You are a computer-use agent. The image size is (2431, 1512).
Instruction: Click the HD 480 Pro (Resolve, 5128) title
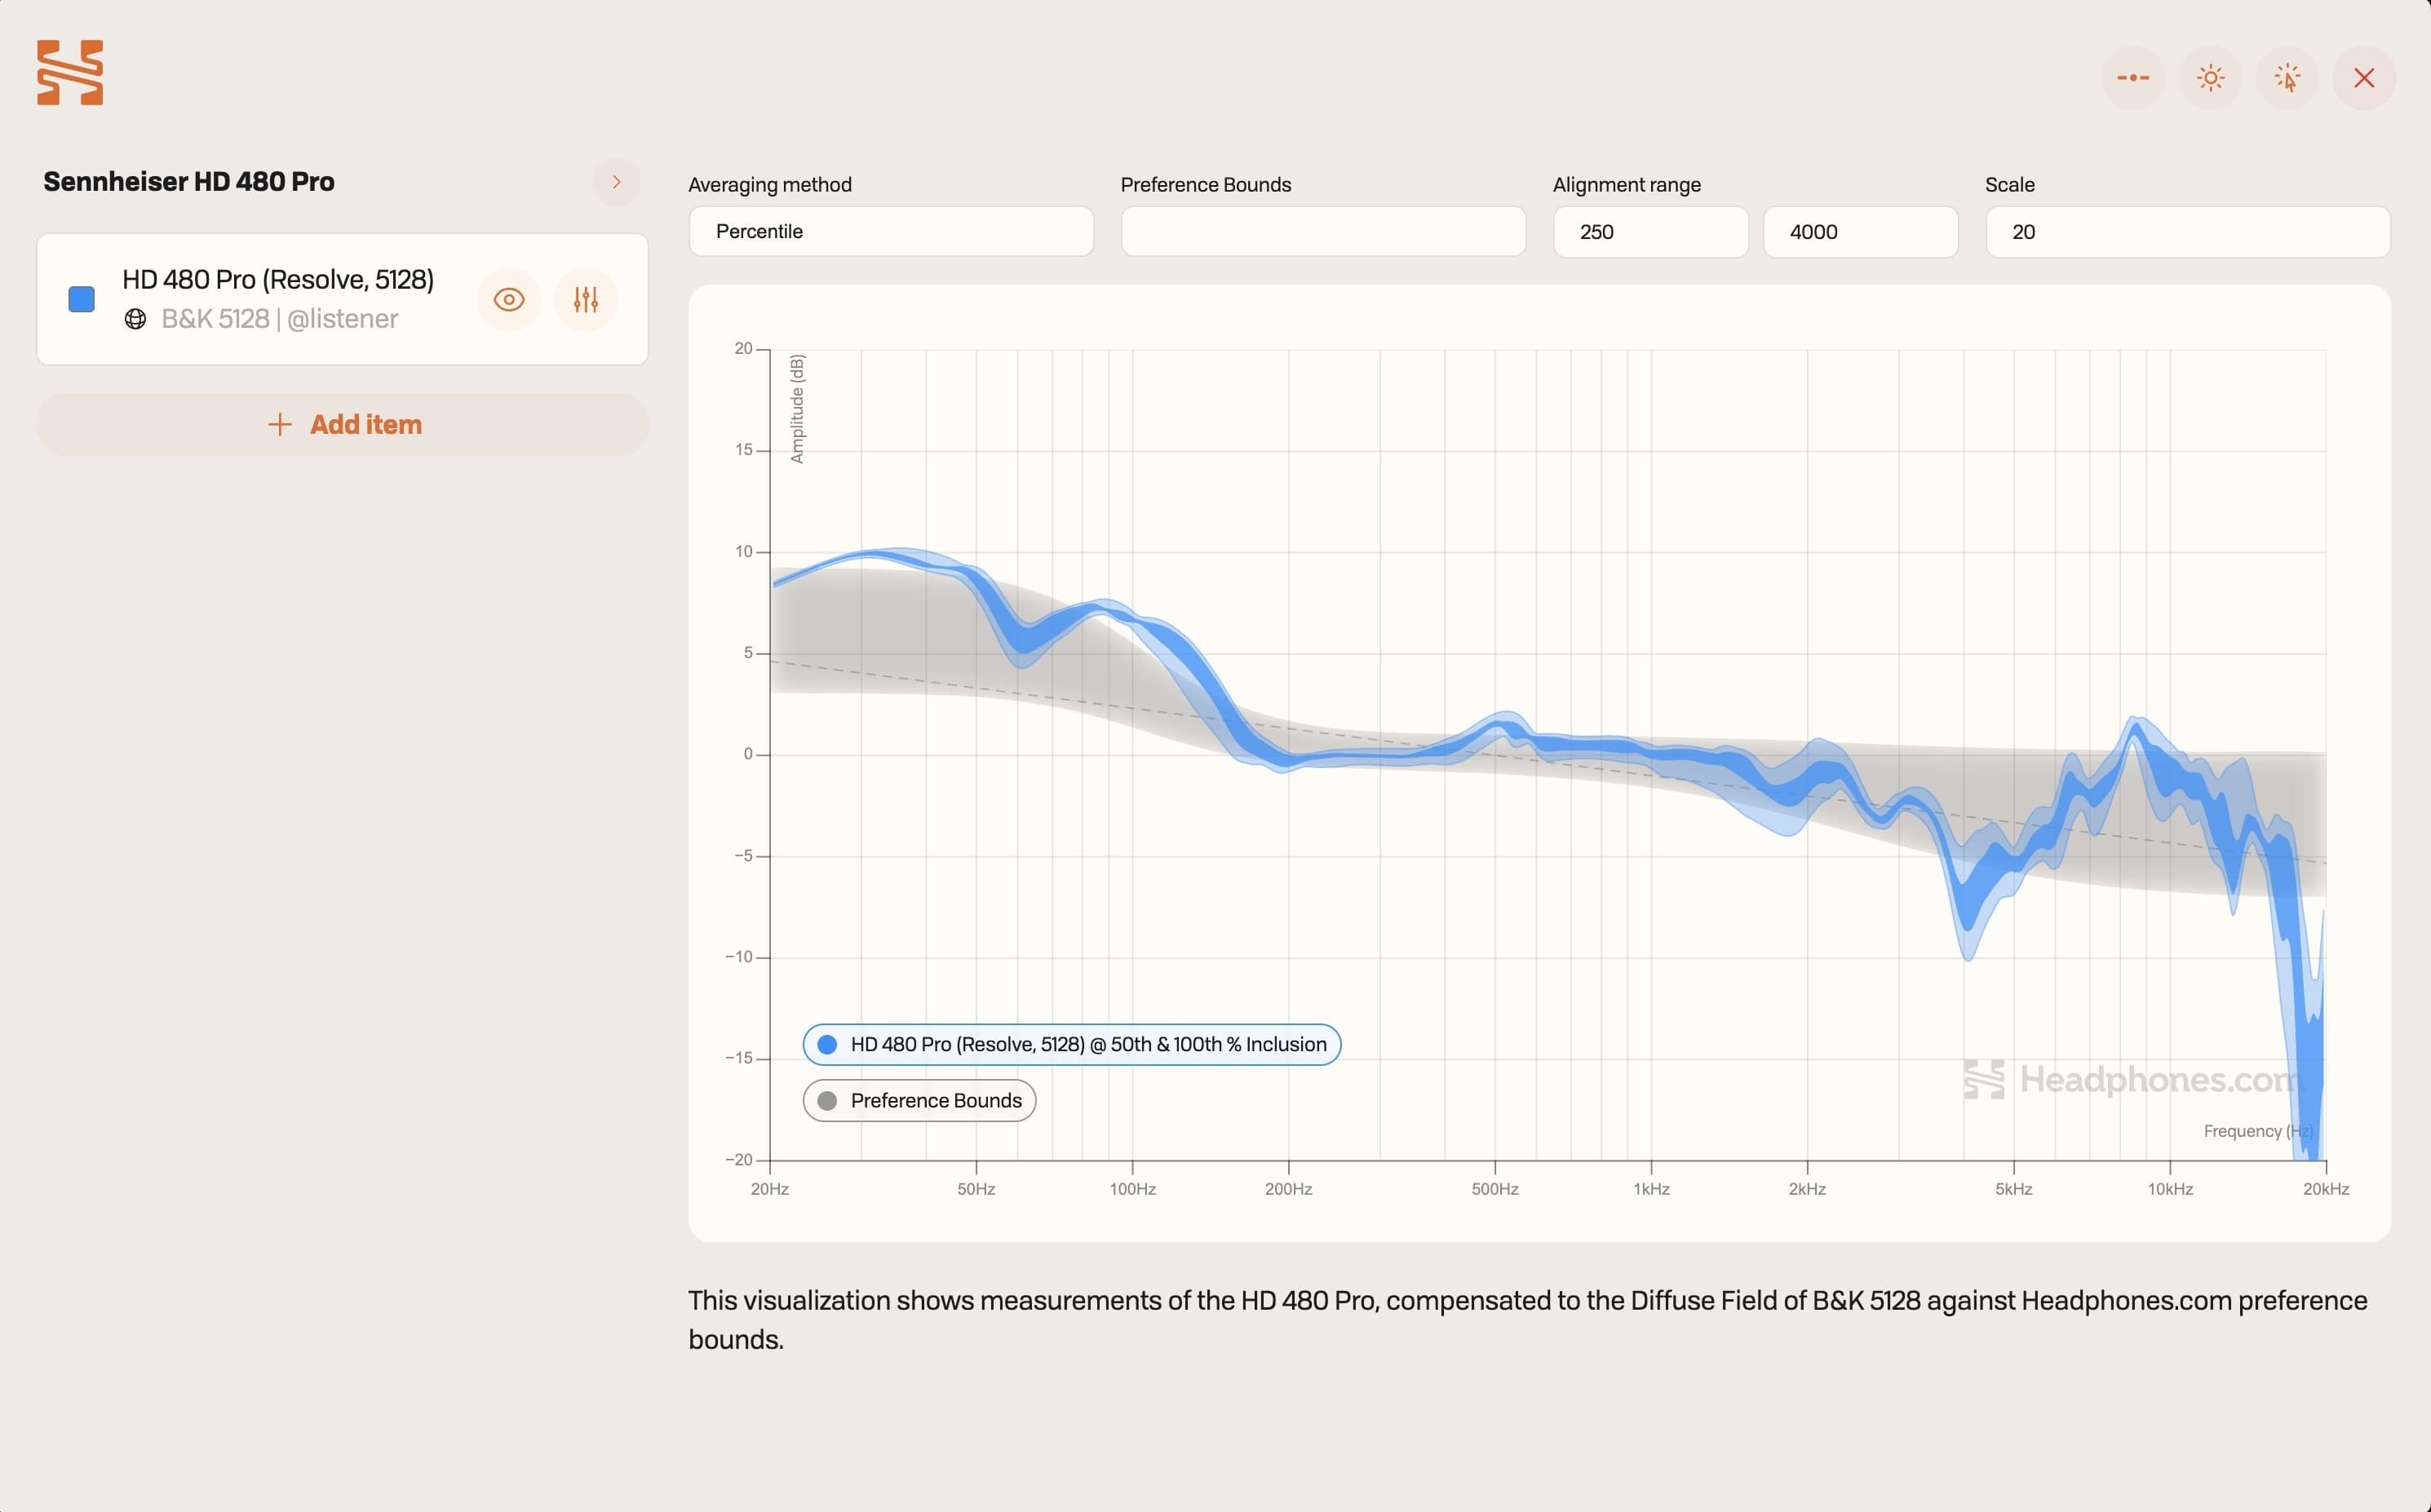click(x=278, y=280)
